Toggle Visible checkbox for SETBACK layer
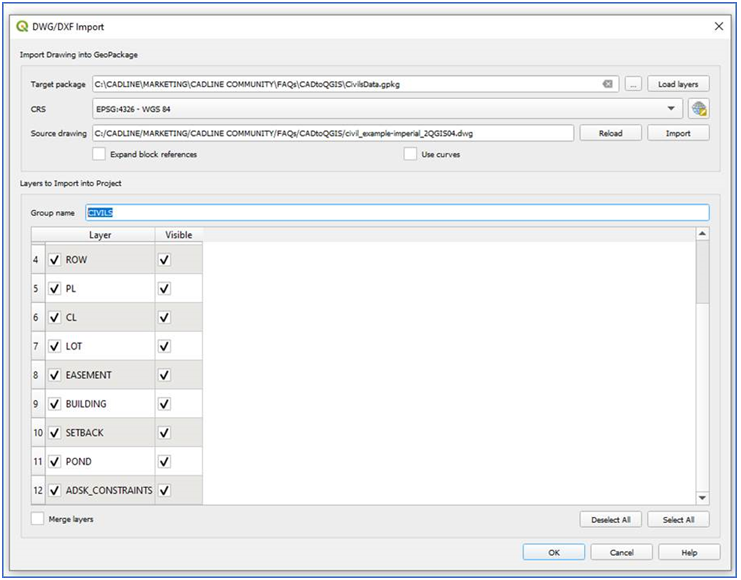 pos(164,433)
